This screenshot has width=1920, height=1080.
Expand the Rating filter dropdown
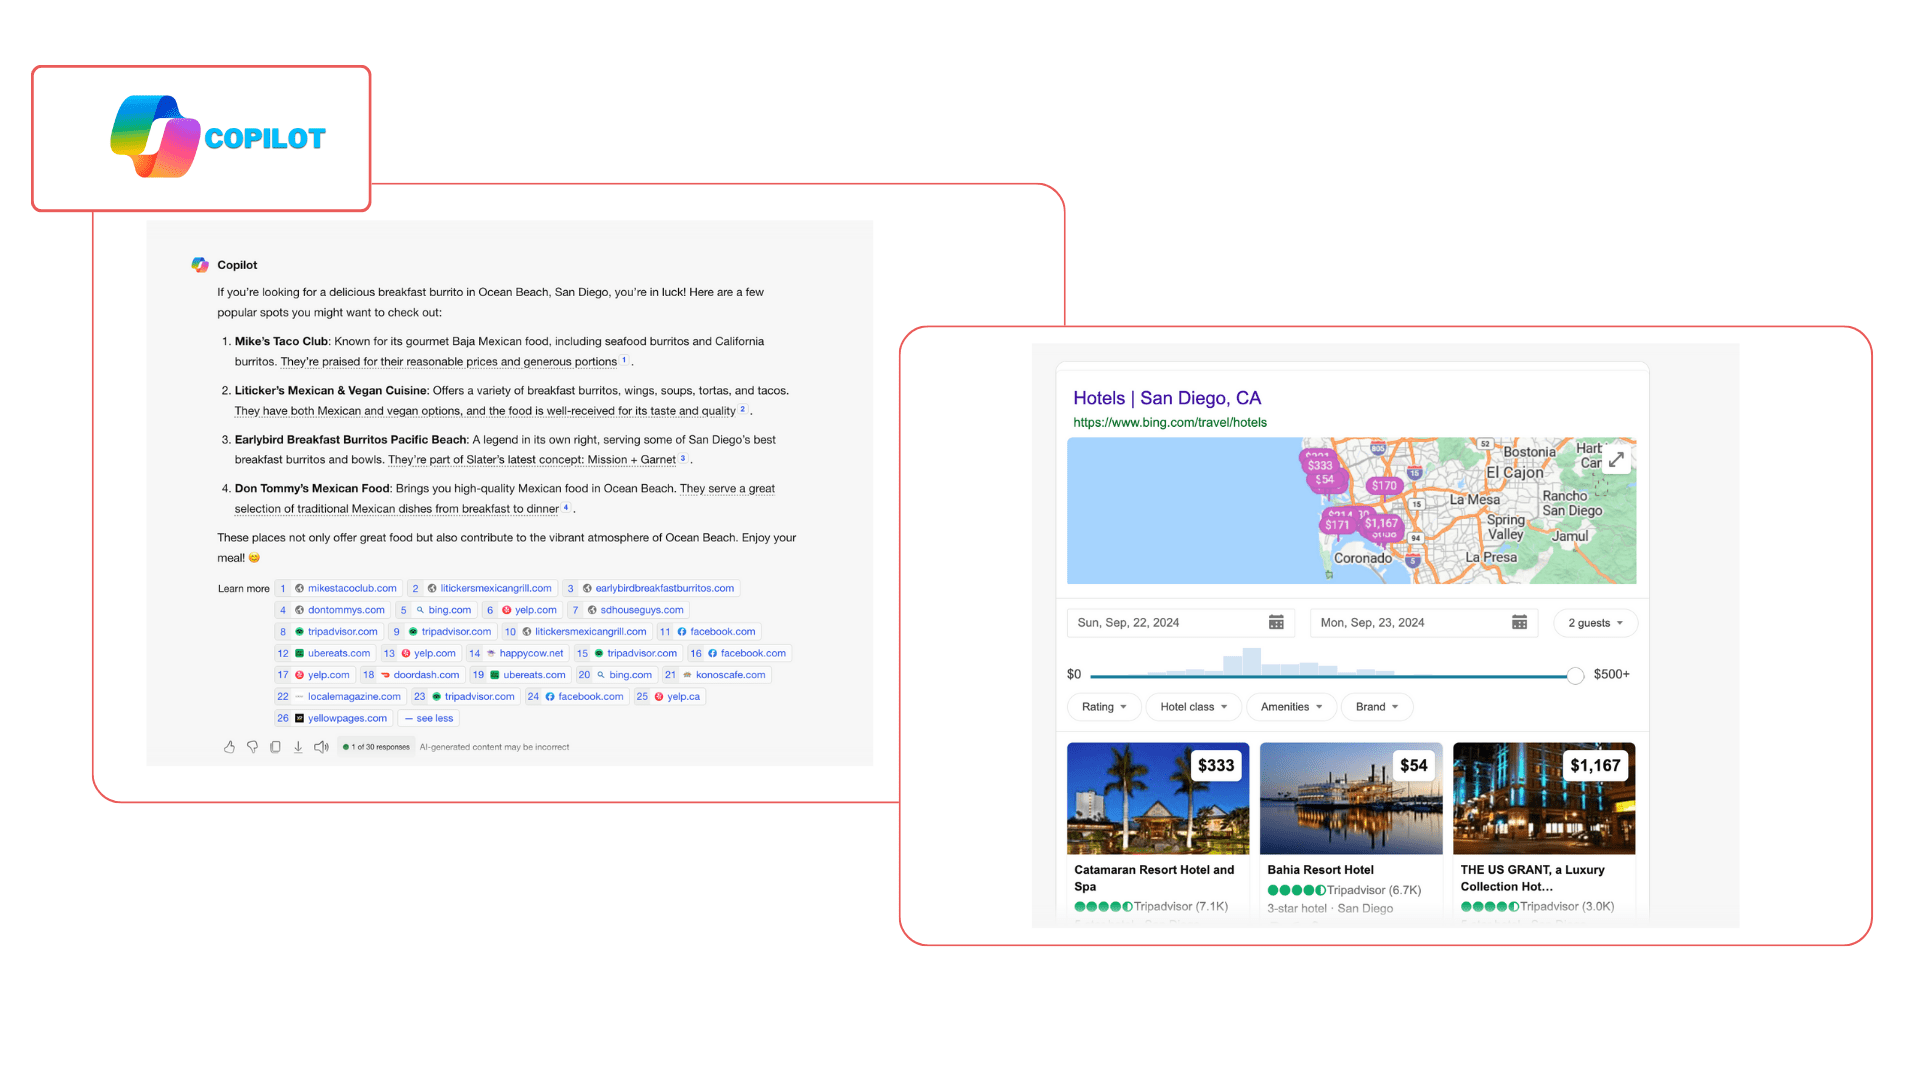pos(1103,707)
